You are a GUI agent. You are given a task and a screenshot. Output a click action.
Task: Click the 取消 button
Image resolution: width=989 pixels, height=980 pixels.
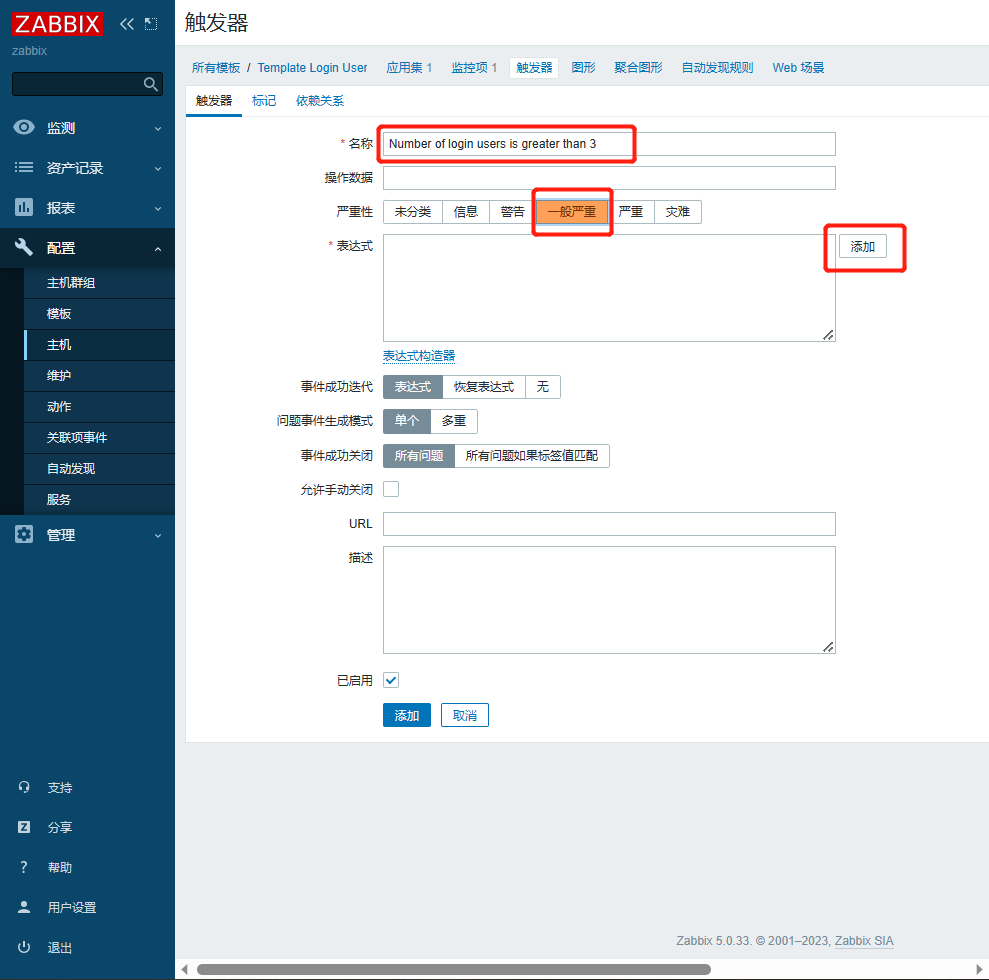pos(465,715)
